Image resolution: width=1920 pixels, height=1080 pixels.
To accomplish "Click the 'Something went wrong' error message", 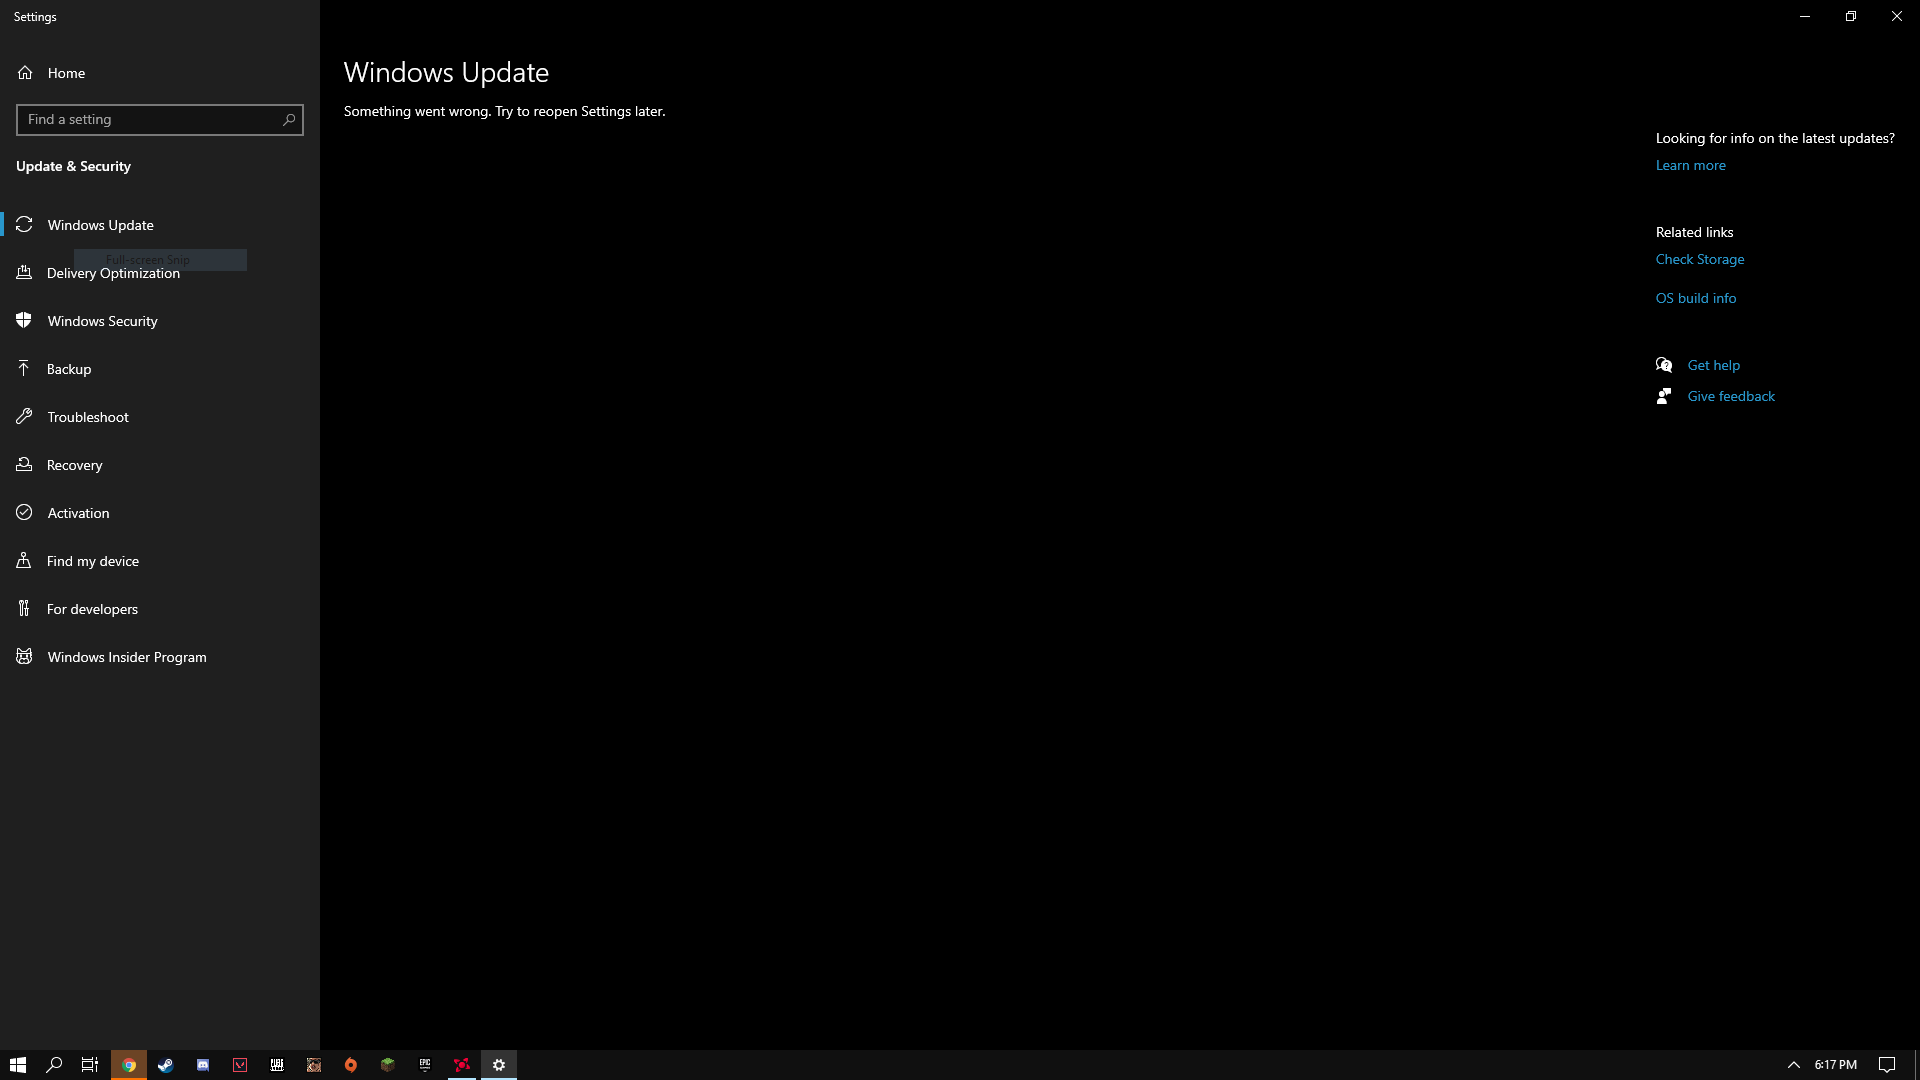I will (x=504, y=112).
